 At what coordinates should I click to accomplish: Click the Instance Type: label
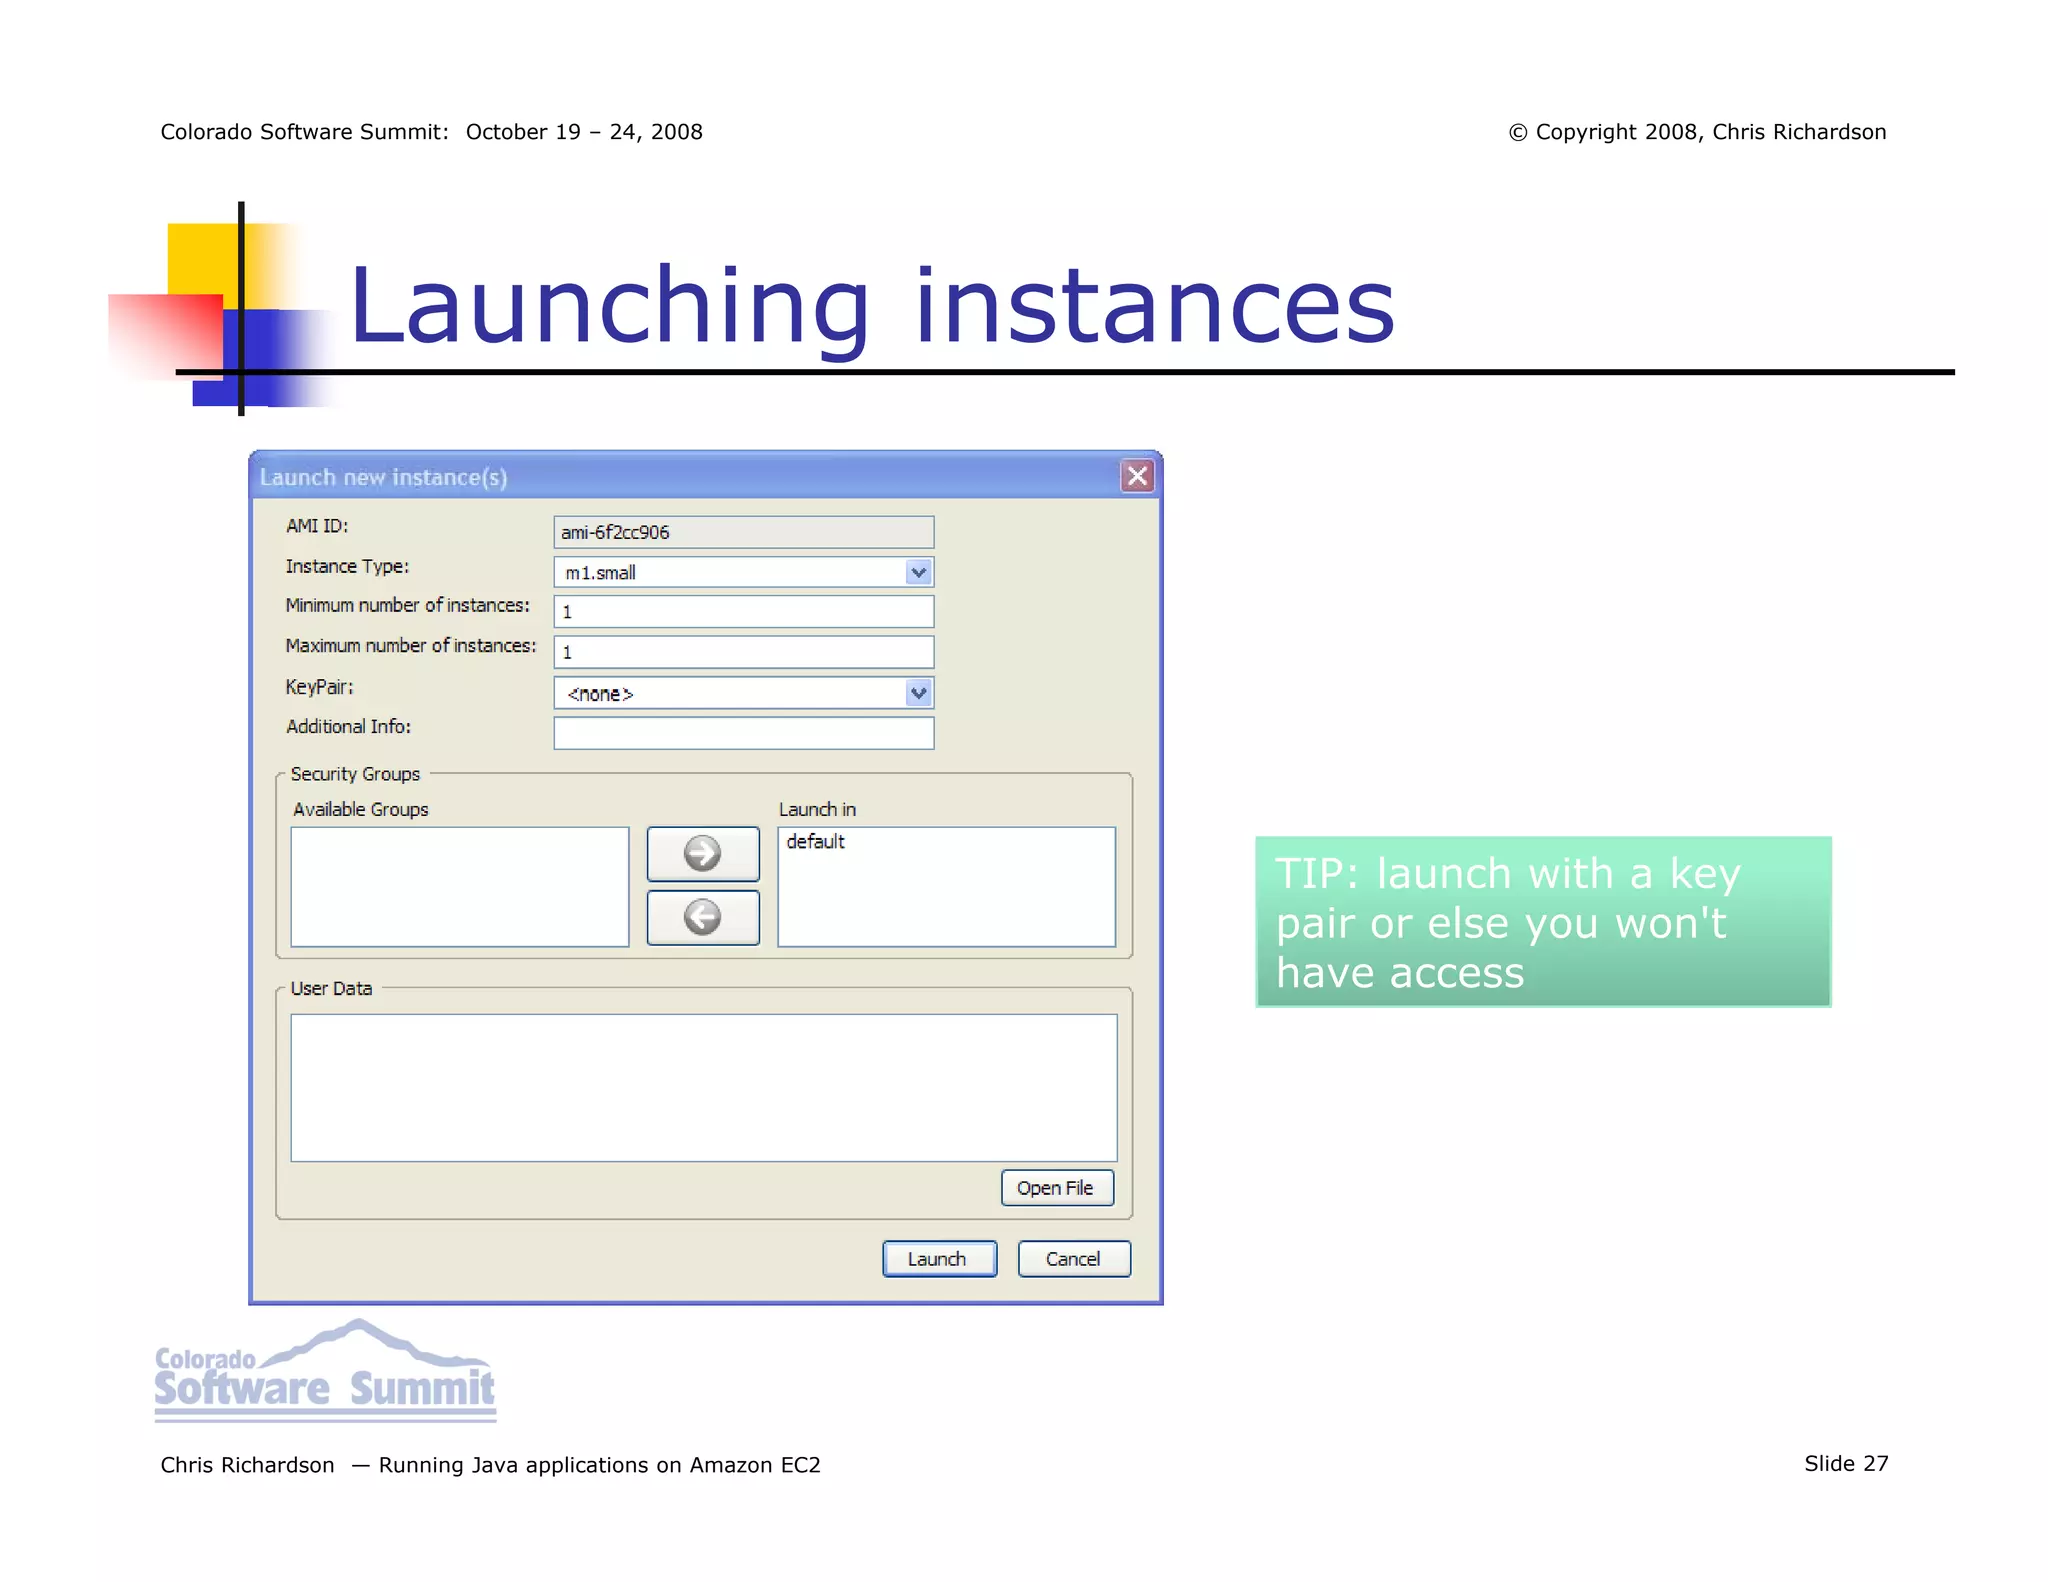click(347, 567)
